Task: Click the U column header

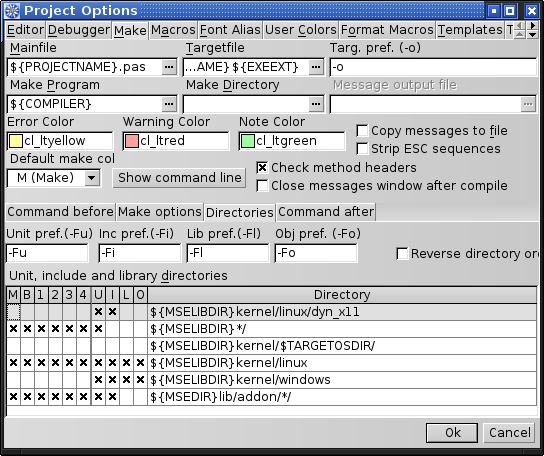Action: click(98, 295)
